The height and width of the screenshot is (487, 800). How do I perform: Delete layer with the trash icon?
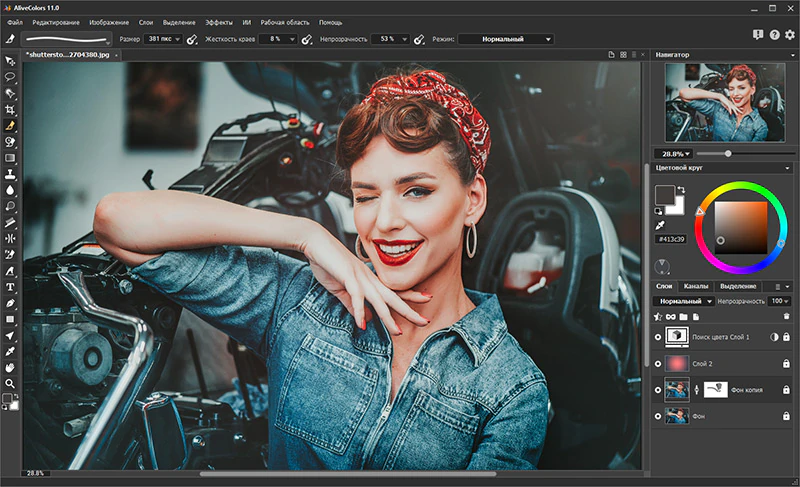click(786, 317)
